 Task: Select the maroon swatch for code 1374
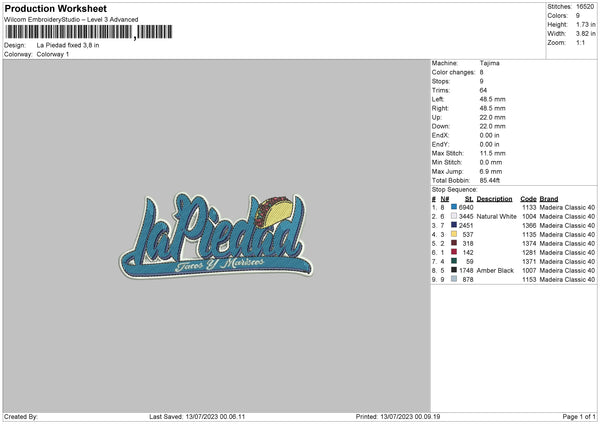[454, 243]
